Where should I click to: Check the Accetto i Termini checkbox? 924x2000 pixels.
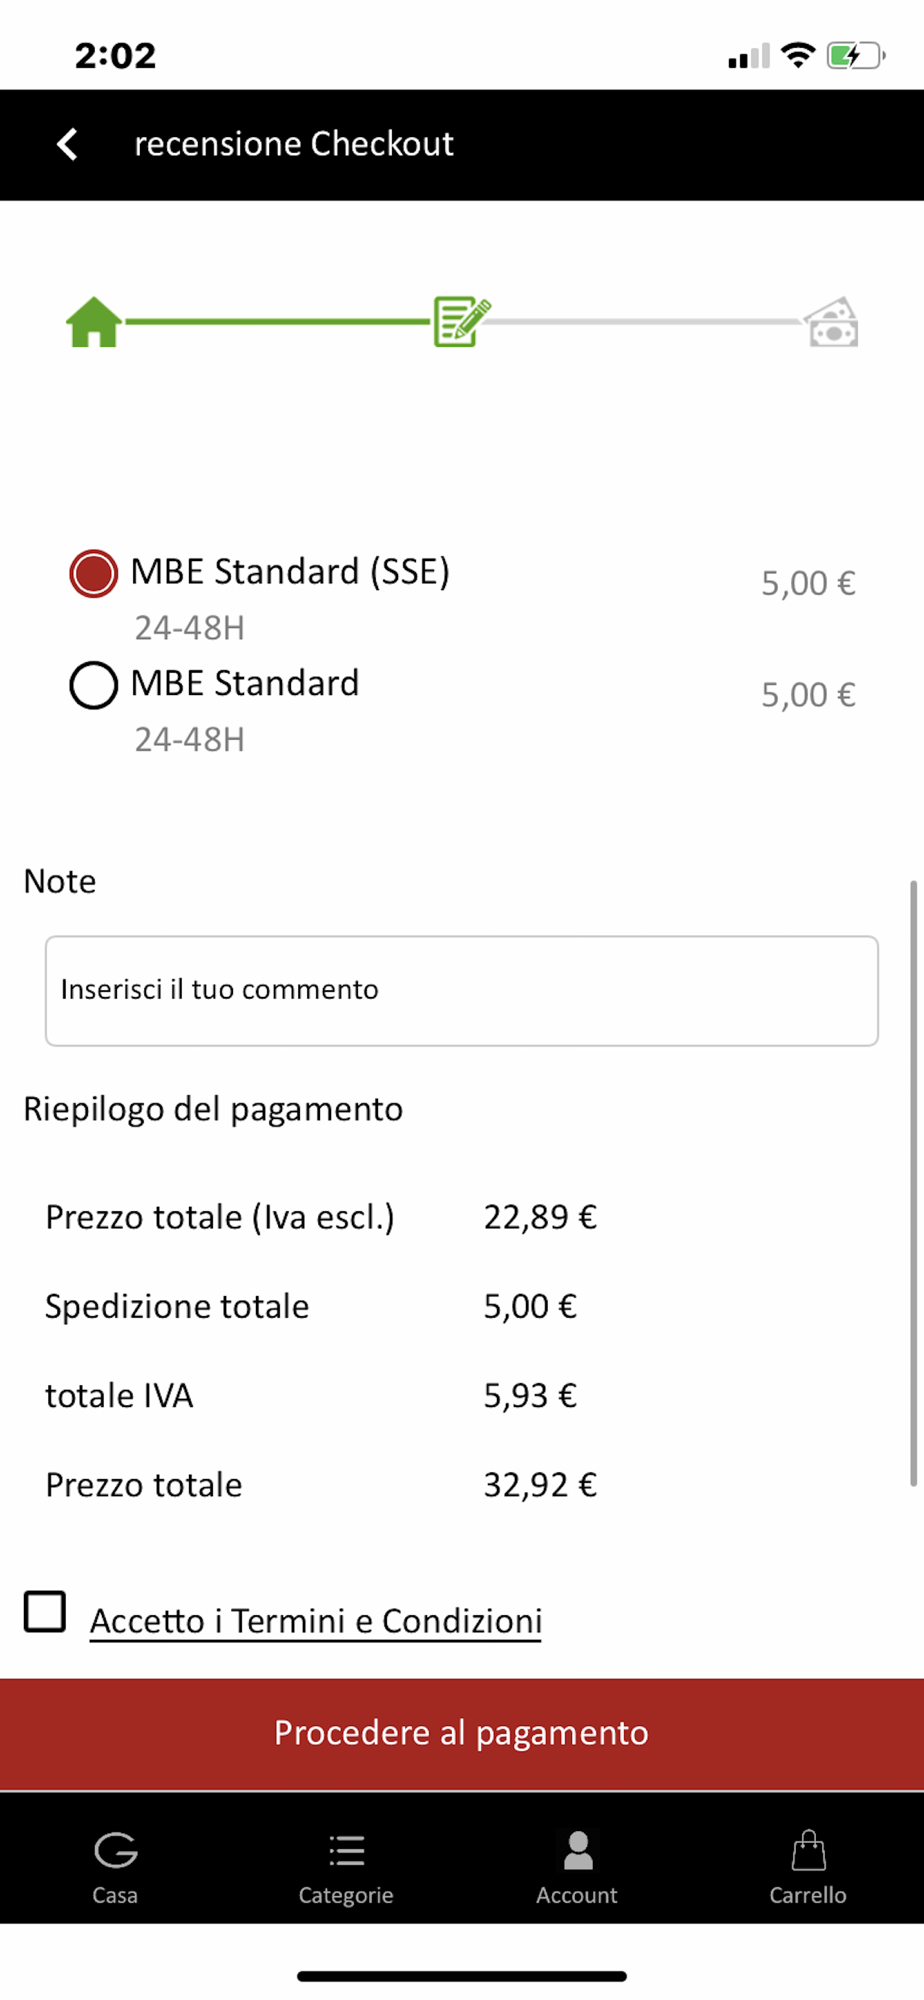[45, 1612]
